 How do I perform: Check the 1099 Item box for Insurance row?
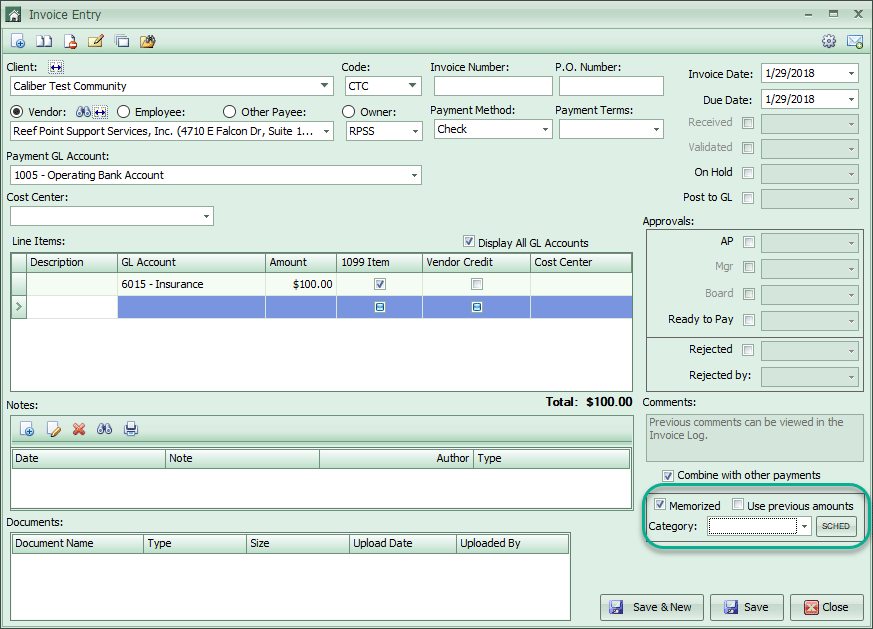(380, 284)
